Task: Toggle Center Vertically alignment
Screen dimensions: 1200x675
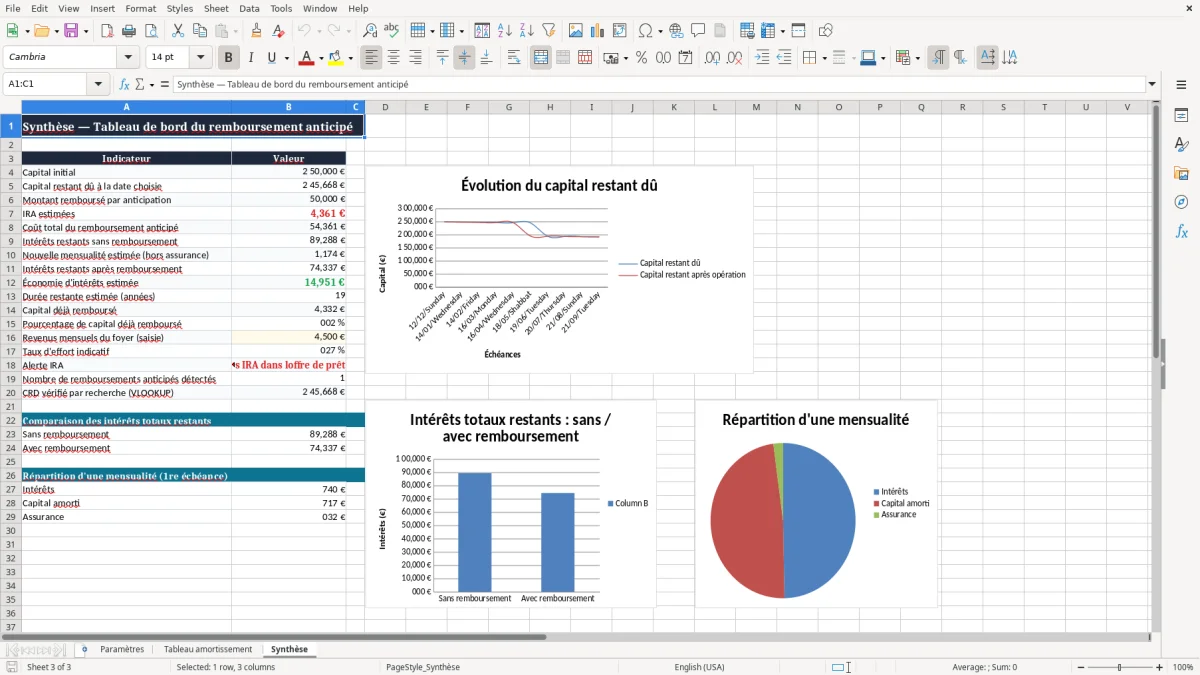Action: tap(464, 58)
